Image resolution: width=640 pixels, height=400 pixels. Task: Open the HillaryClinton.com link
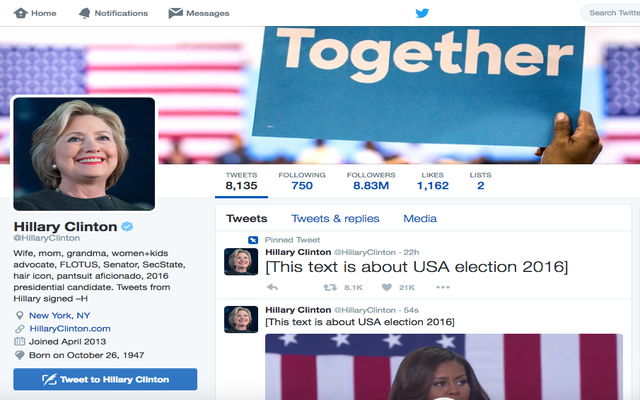(x=70, y=329)
